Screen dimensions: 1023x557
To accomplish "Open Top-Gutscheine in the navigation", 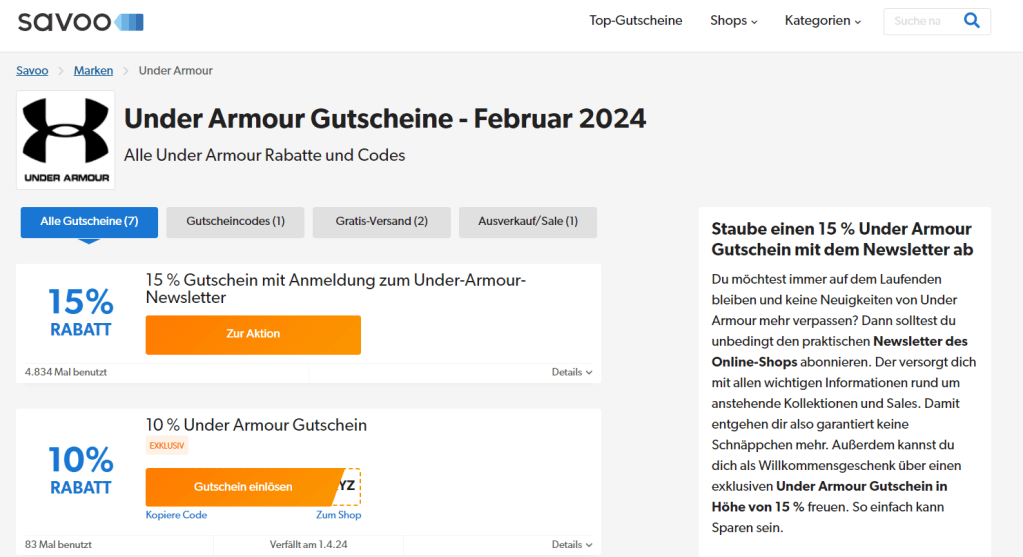I will pyautogui.click(x=635, y=21).
